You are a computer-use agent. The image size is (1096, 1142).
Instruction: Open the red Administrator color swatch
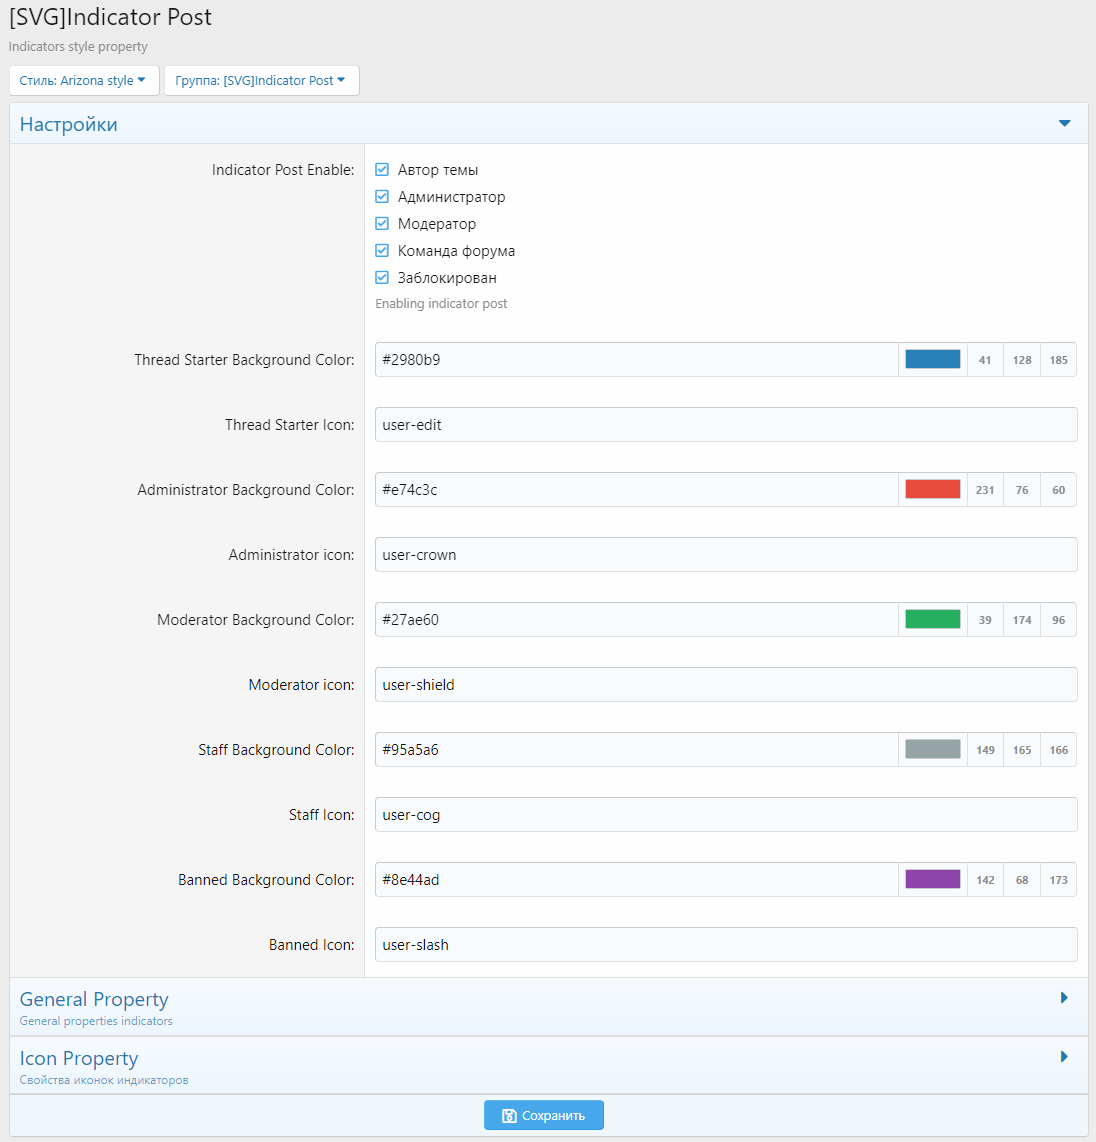click(x=932, y=490)
